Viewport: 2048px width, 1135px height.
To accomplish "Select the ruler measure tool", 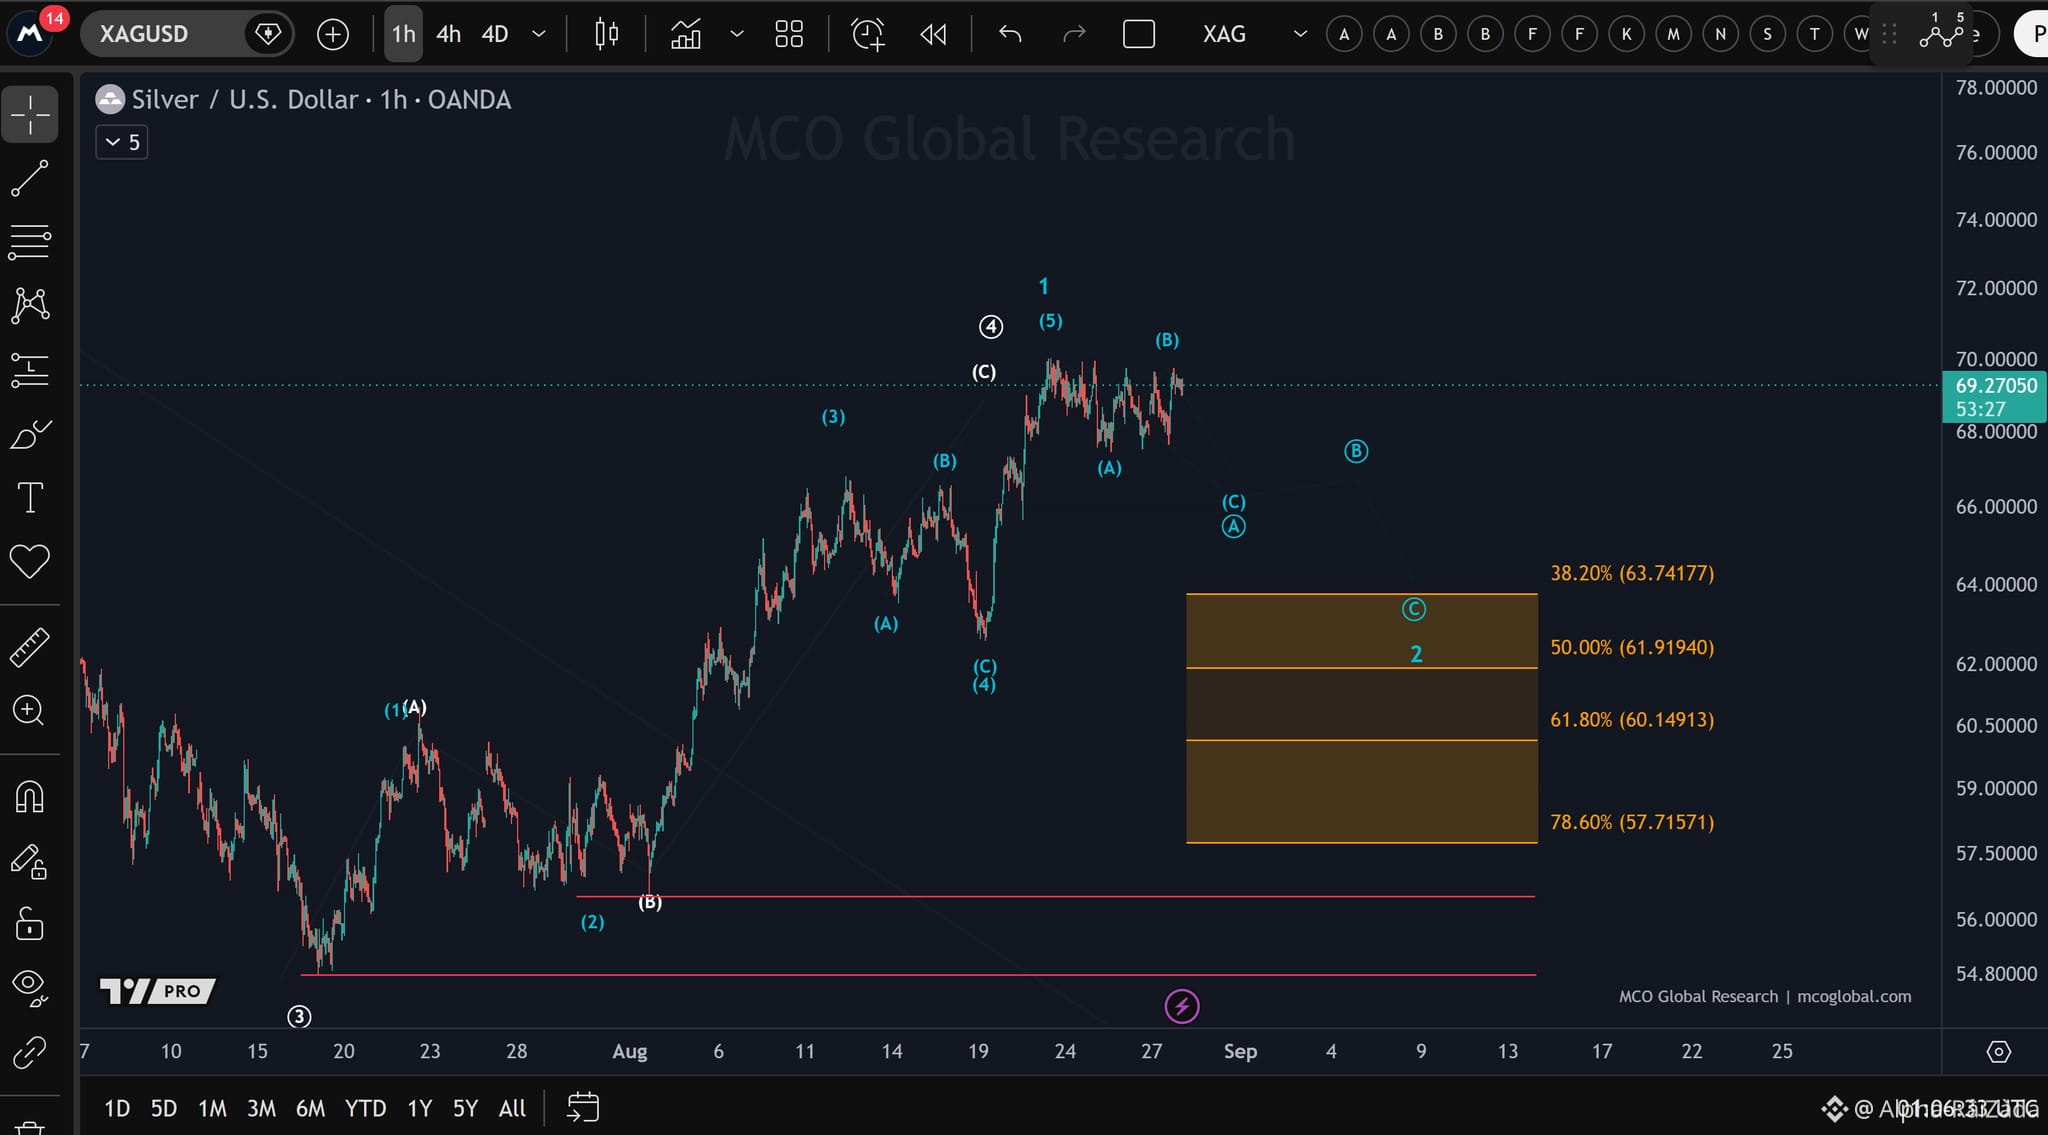I will pos(30,647).
